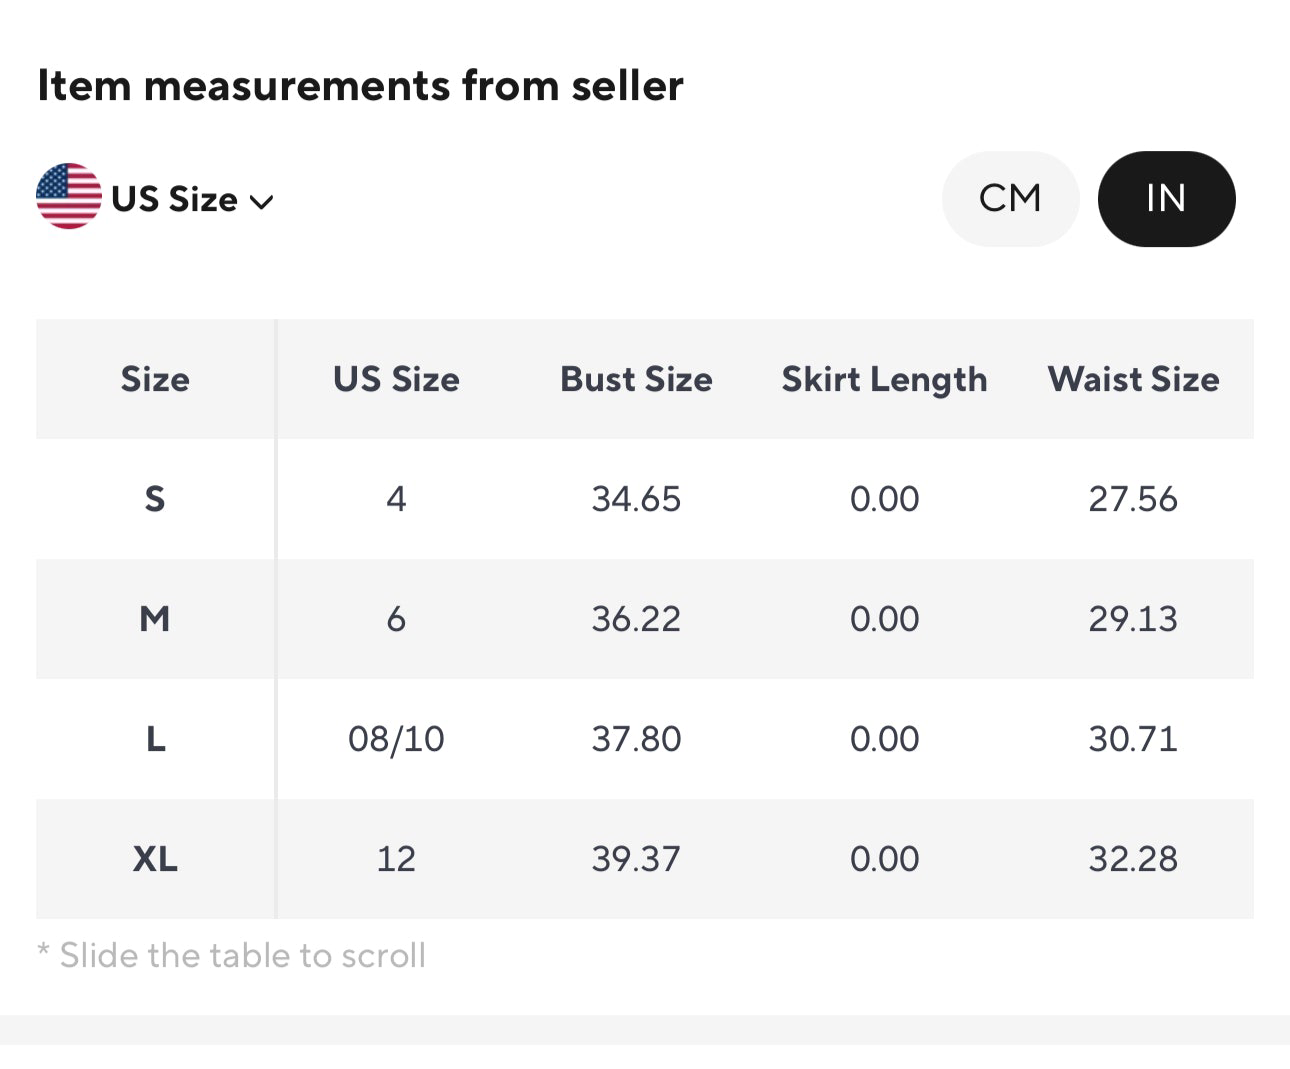Click the 'Slide the table to scroll' note

[x=232, y=956]
